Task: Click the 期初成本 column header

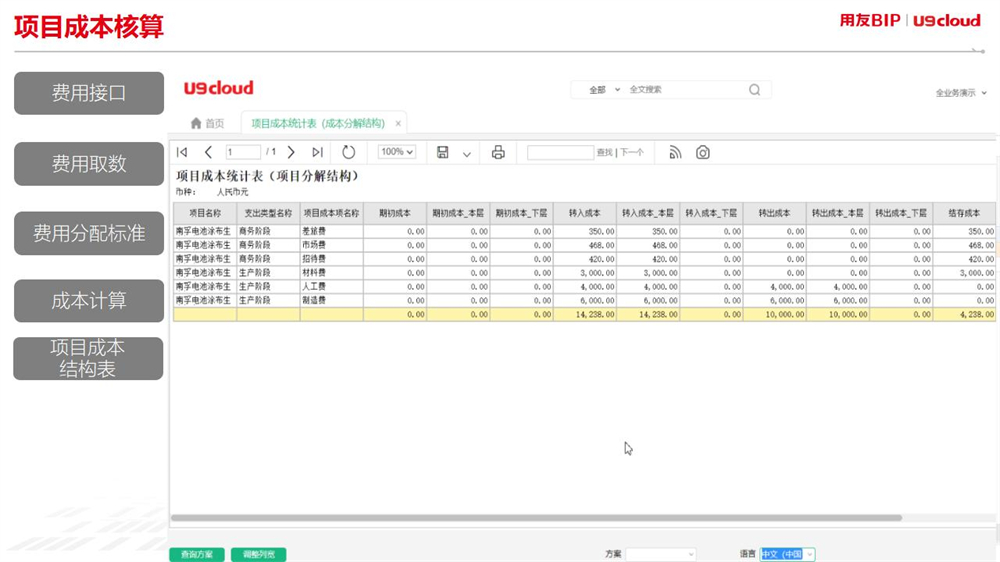Action: (395, 213)
